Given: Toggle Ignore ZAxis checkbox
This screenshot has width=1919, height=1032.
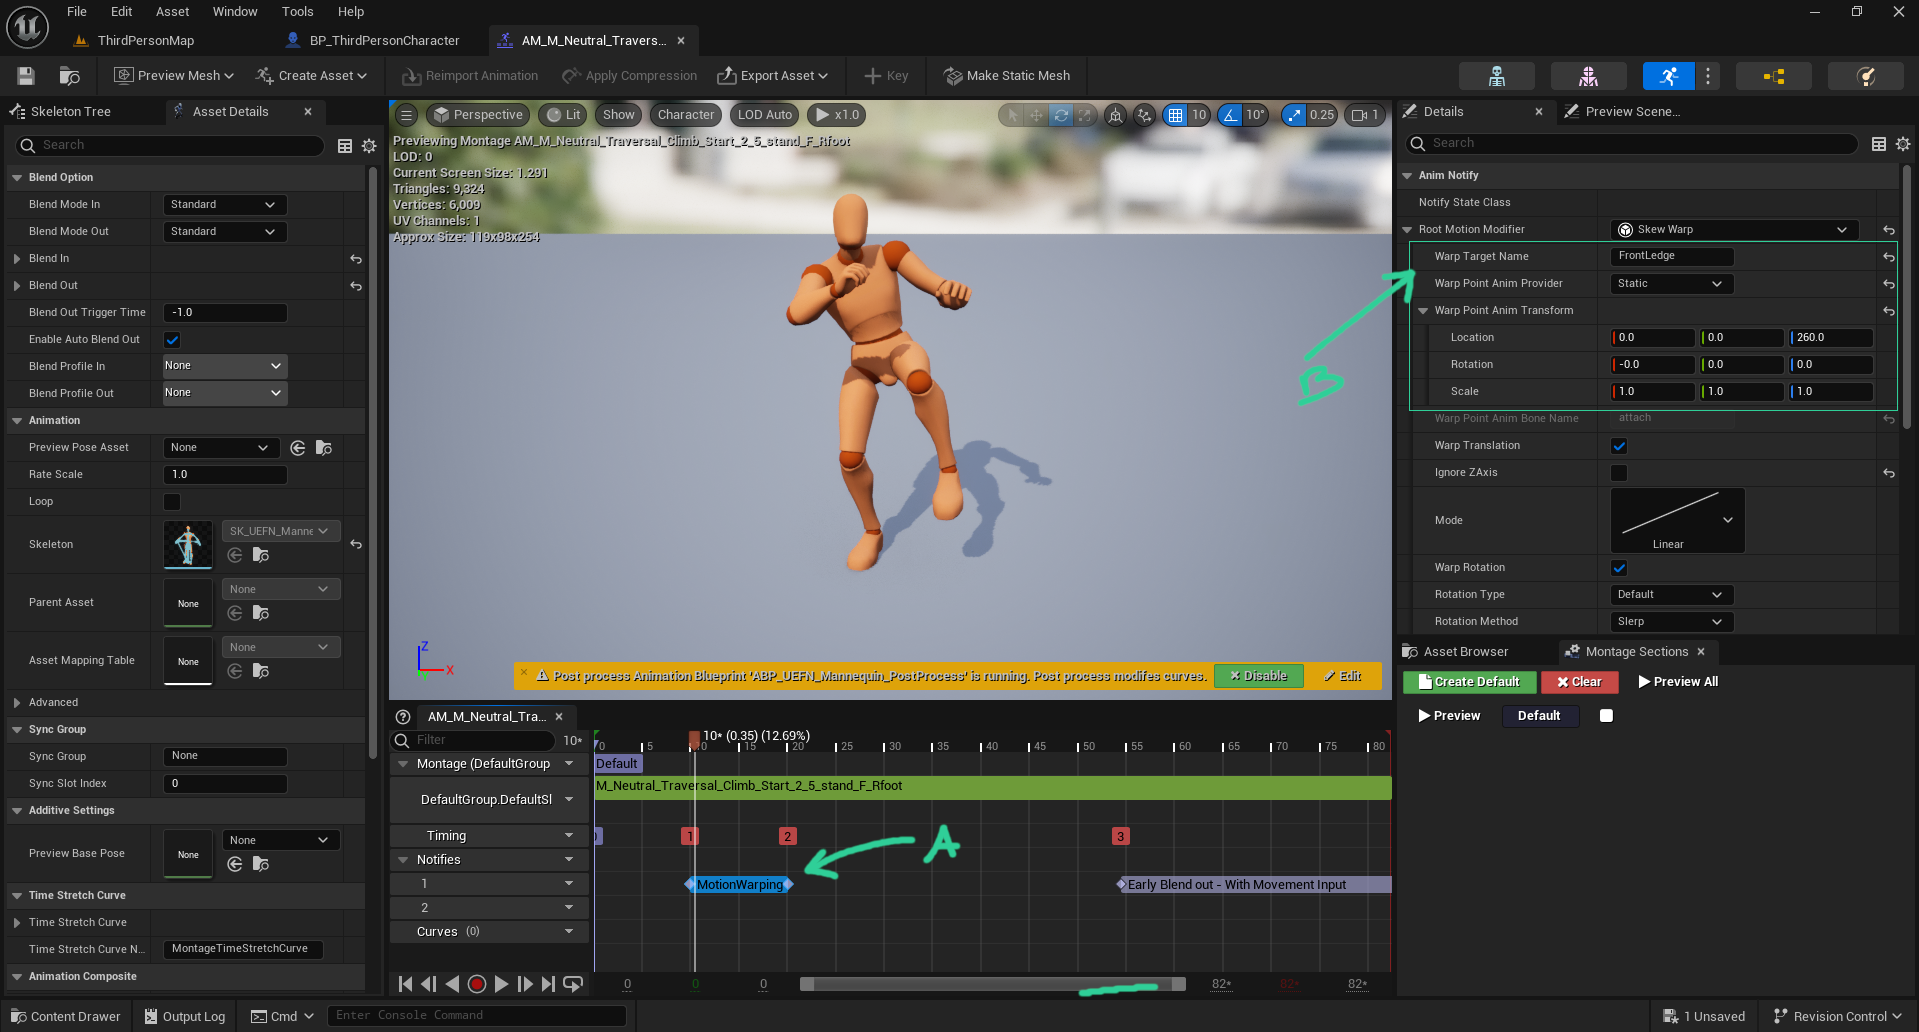Looking at the screenshot, I should 1619,473.
